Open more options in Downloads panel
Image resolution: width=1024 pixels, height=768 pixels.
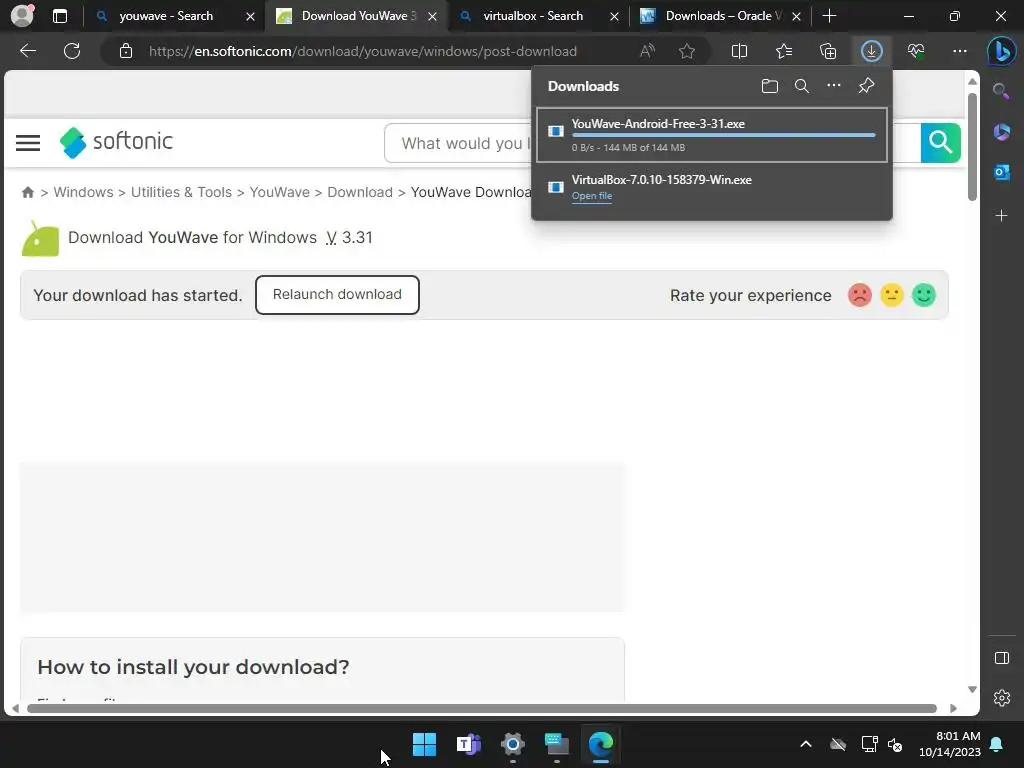834,86
